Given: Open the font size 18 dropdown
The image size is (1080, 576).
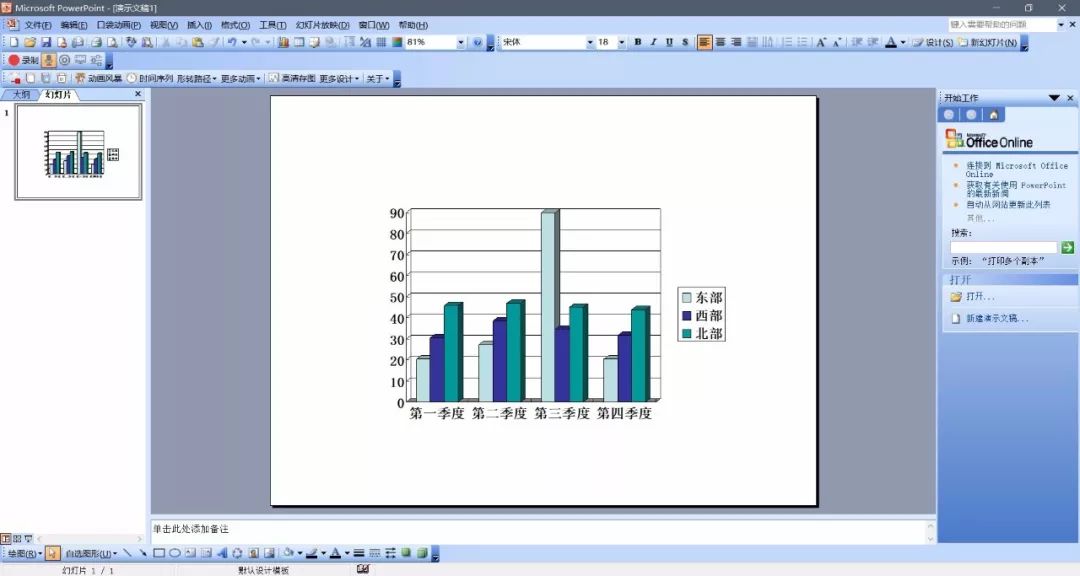Looking at the screenshot, I should 621,42.
